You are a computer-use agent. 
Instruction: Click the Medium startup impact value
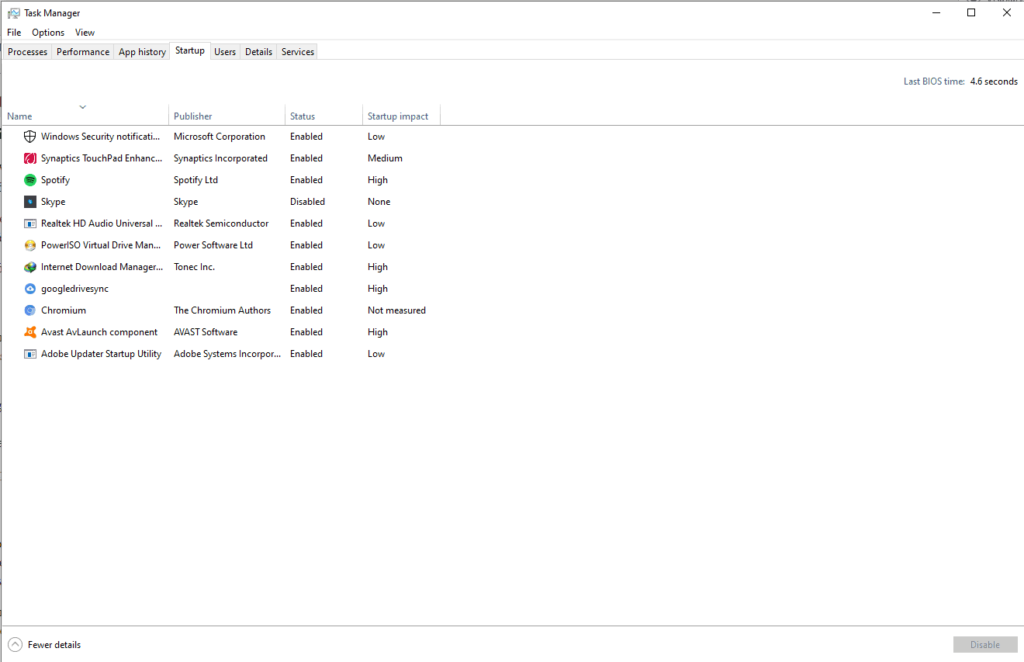pos(385,158)
